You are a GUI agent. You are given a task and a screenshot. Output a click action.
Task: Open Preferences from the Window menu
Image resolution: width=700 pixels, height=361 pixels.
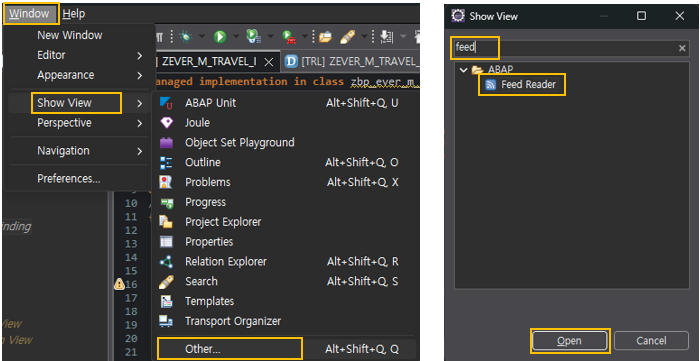pos(69,178)
